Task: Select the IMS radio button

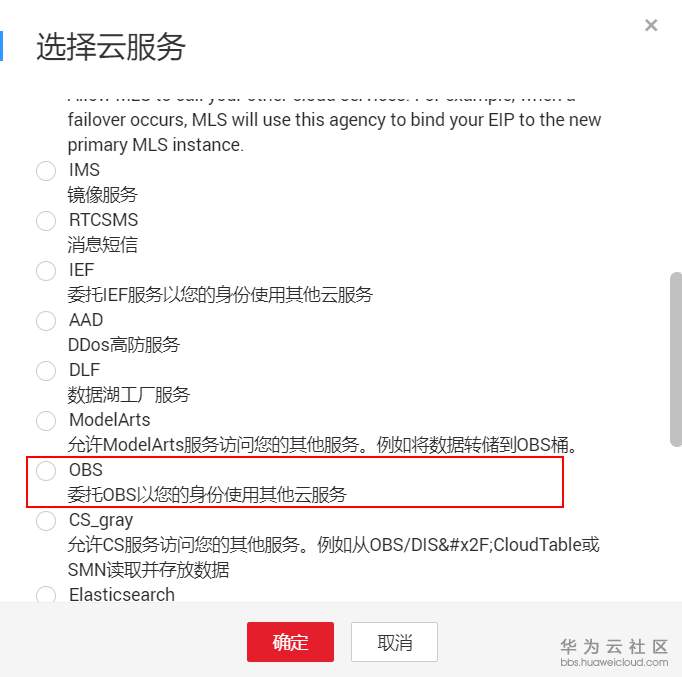Action: point(46,171)
